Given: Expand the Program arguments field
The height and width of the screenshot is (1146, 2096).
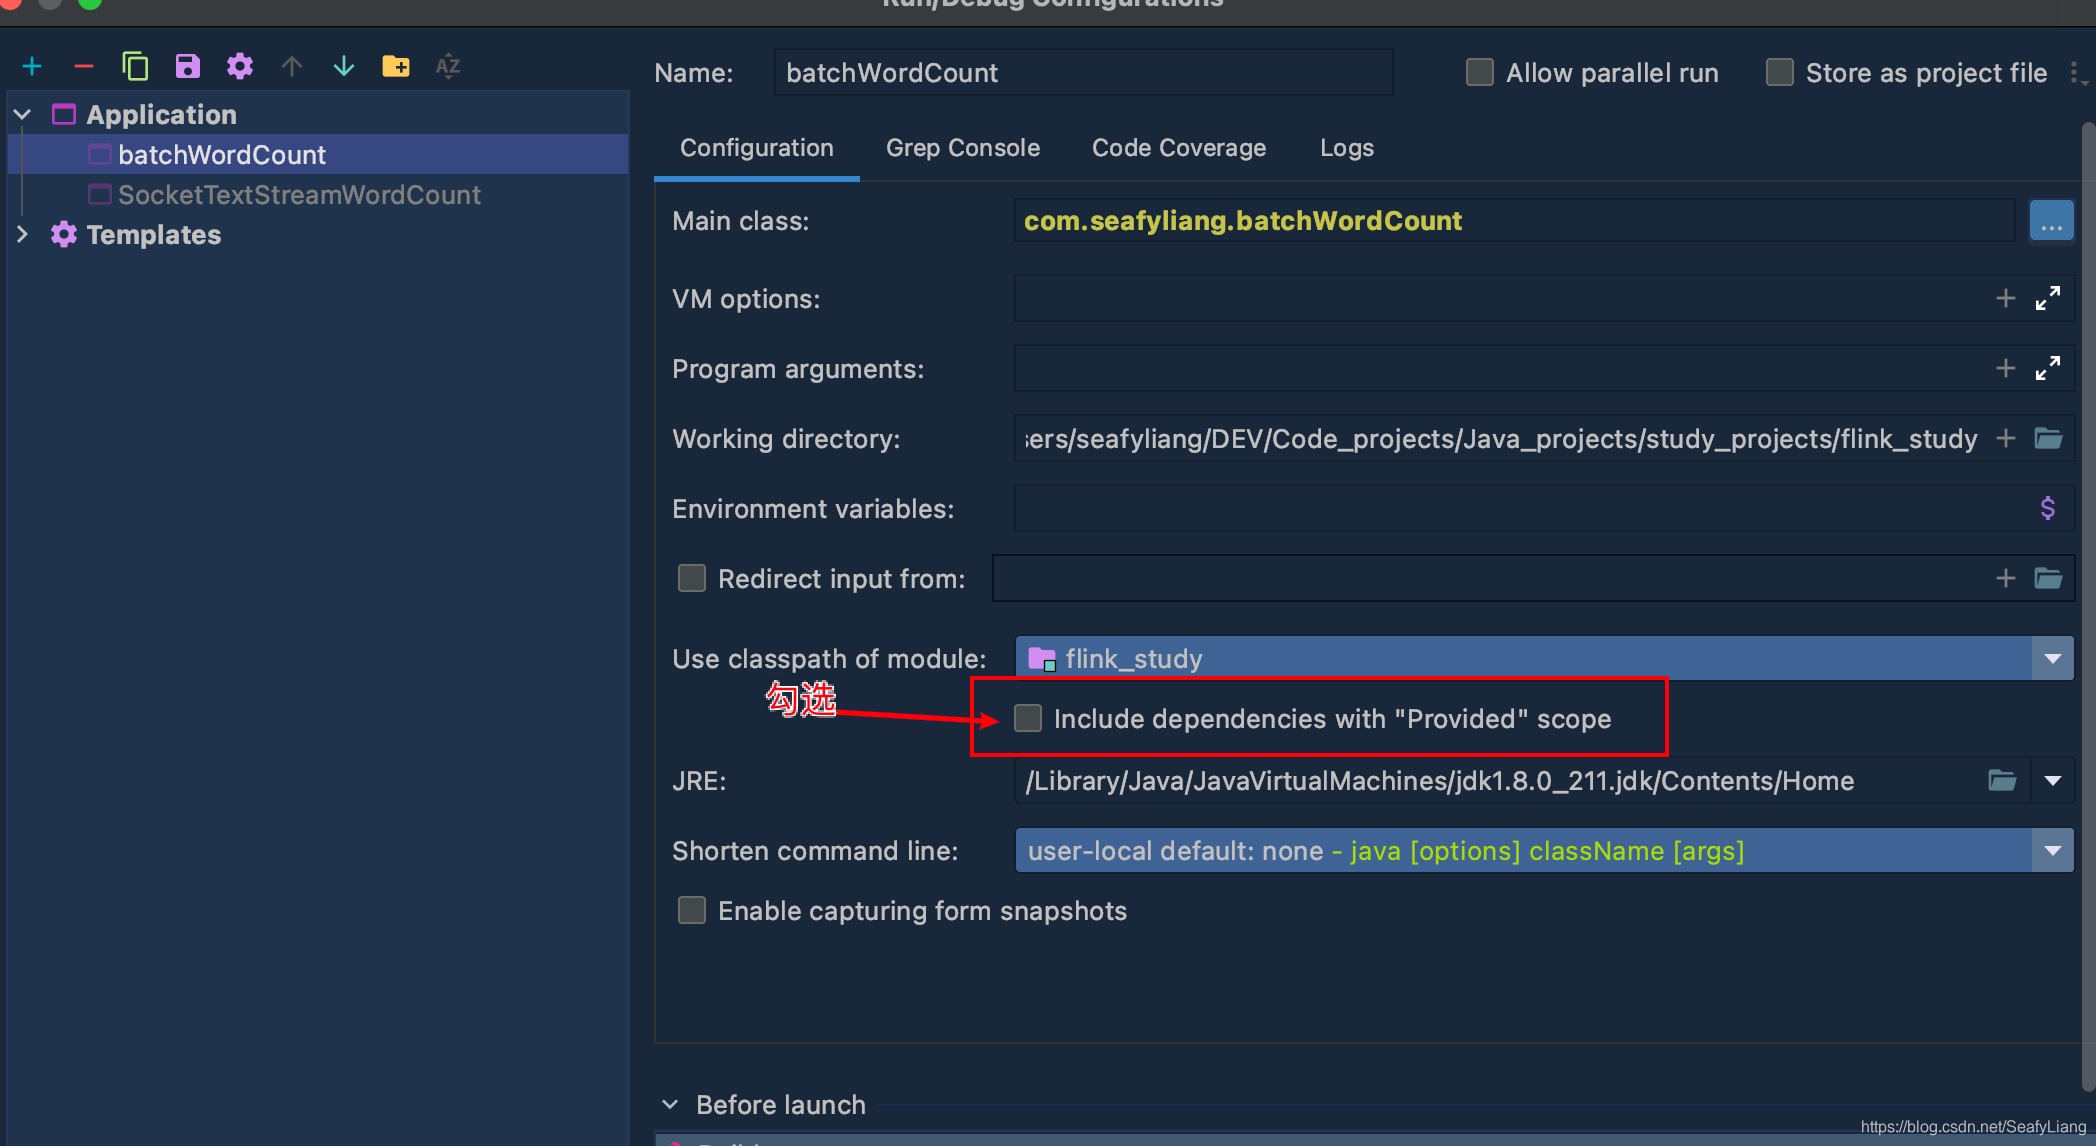Looking at the screenshot, I should [x=2048, y=368].
